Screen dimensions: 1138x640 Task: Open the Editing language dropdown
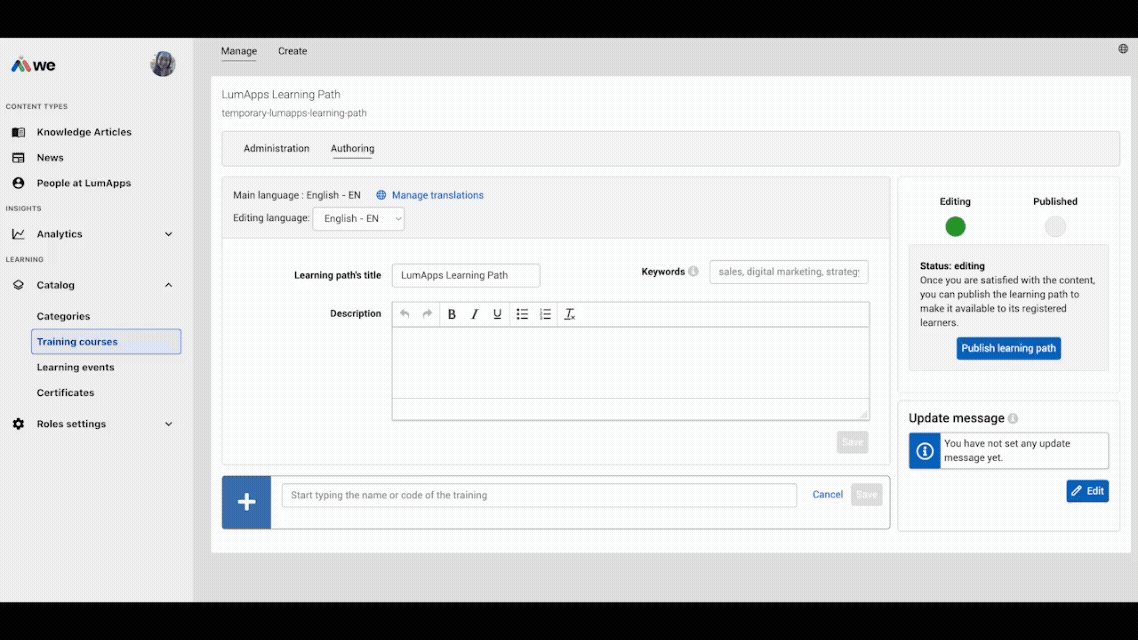click(x=359, y=218)
